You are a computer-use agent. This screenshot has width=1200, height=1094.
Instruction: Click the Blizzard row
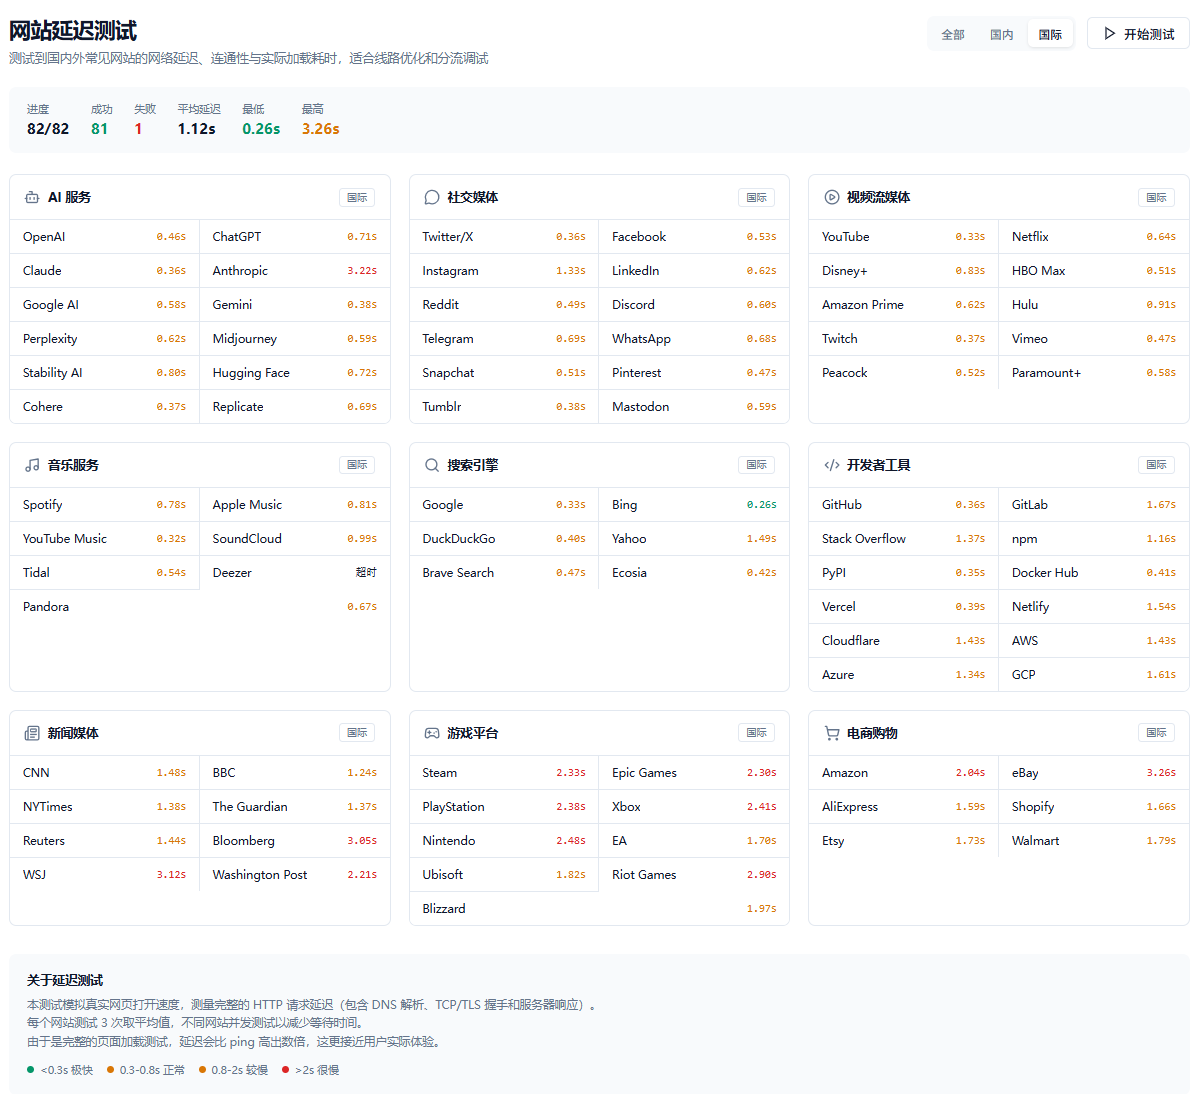click(599, 909)
